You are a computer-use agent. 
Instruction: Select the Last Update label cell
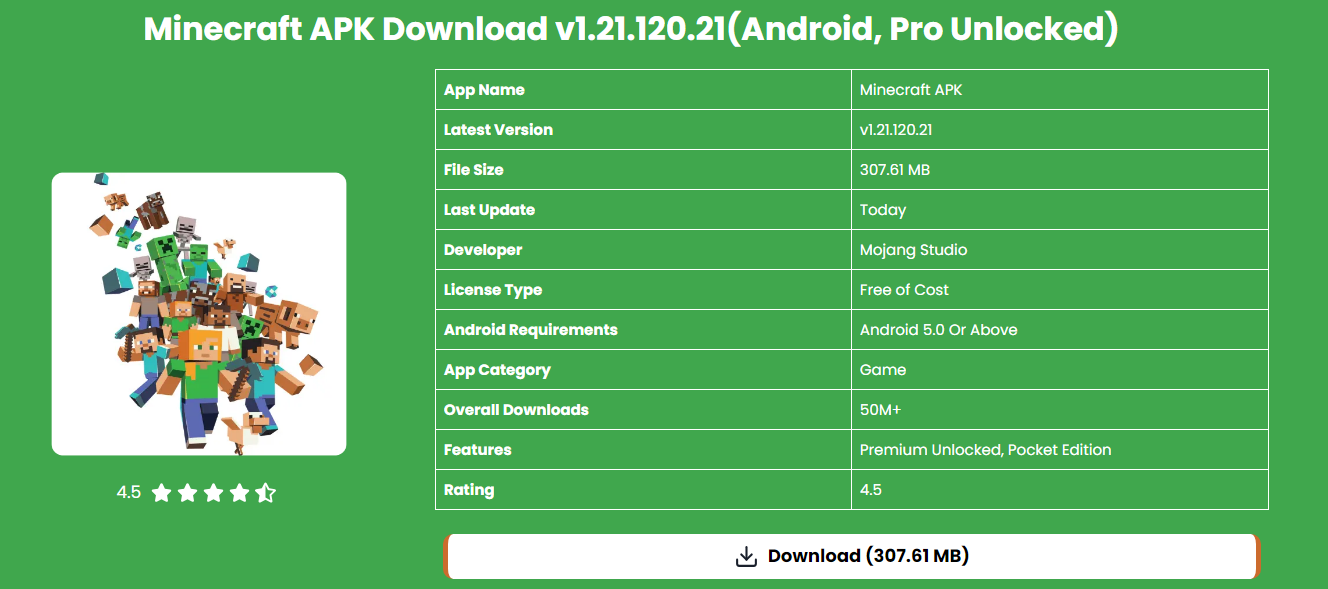pyautogui.click(x=643, y=210)
